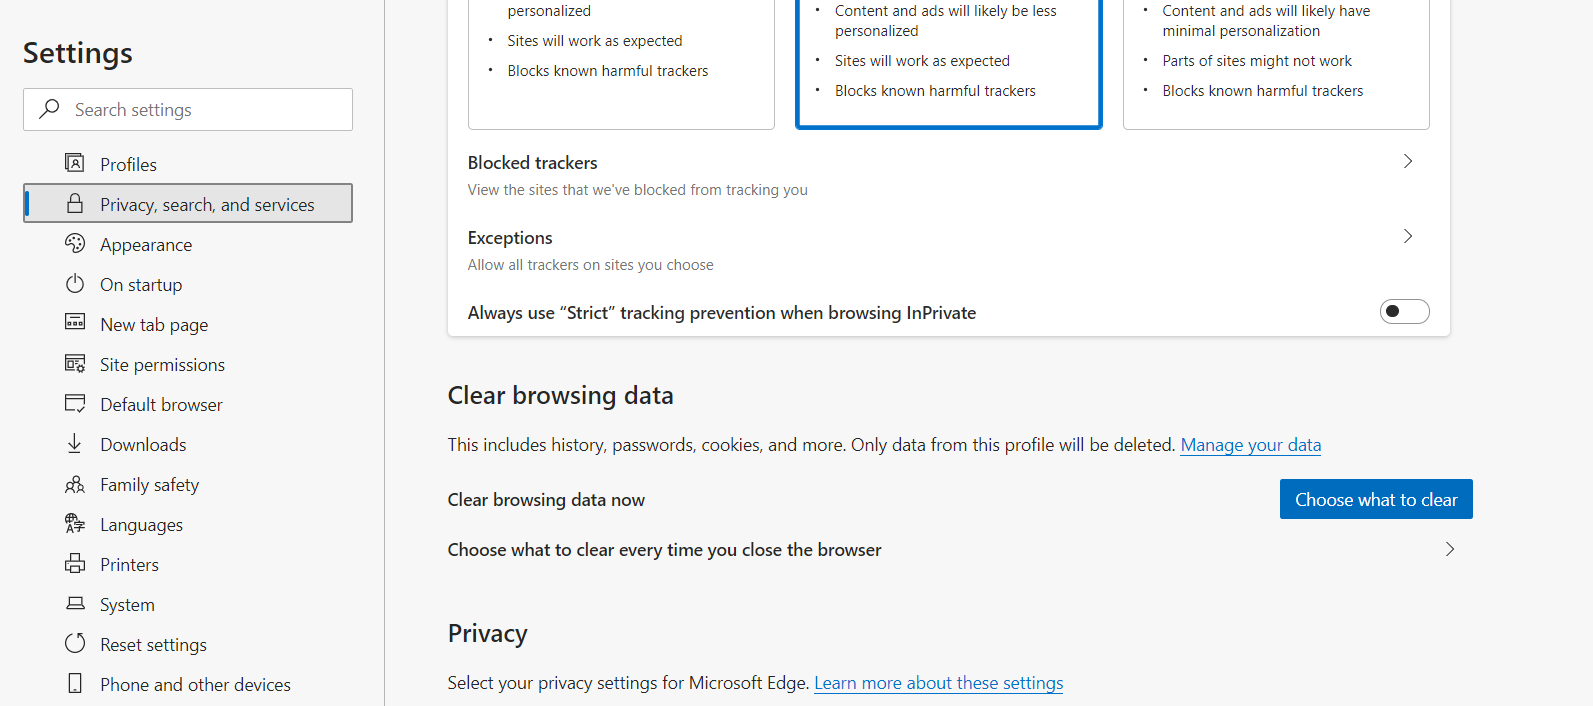Expand clear-on-close browser options chevron
This screenshot has width=1593, height=706.
1449,549
